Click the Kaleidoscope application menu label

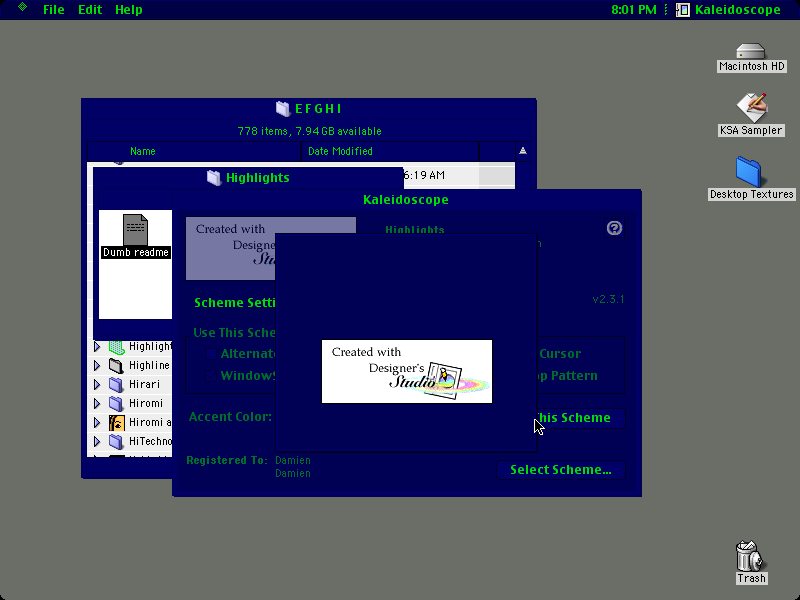737,10
